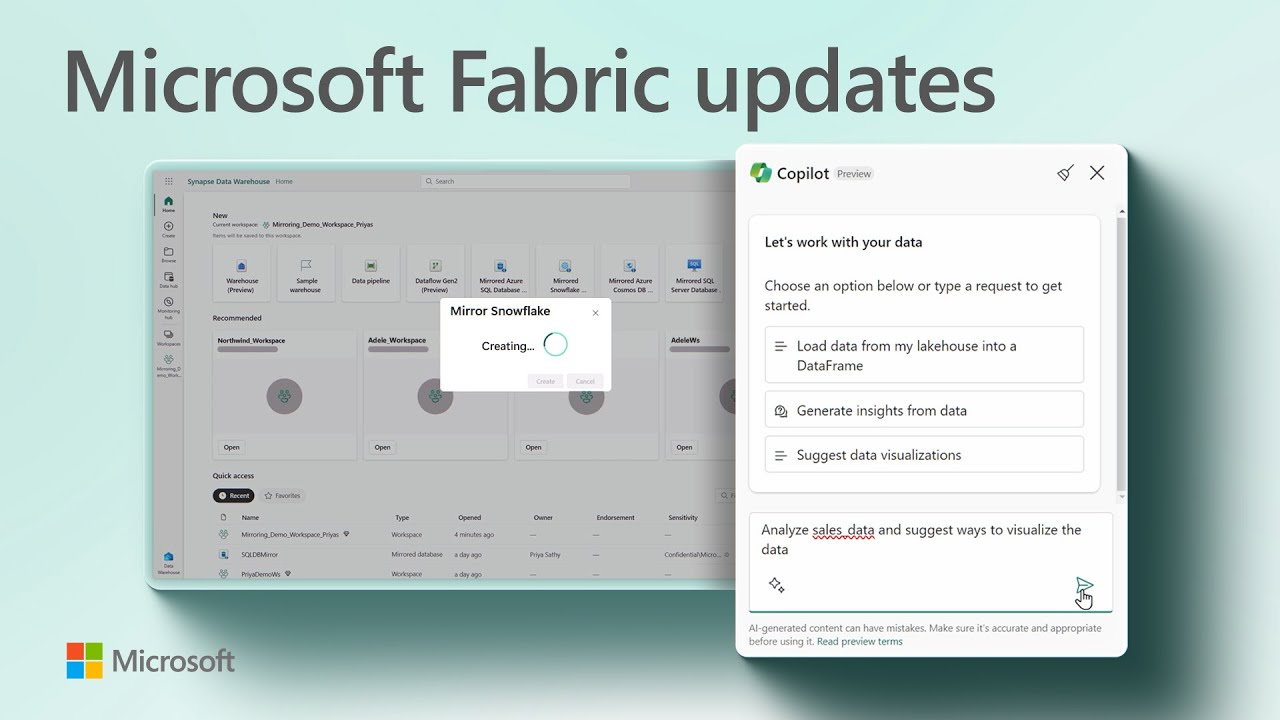Click the Synapse Data Warehouse title

(228, 182)
